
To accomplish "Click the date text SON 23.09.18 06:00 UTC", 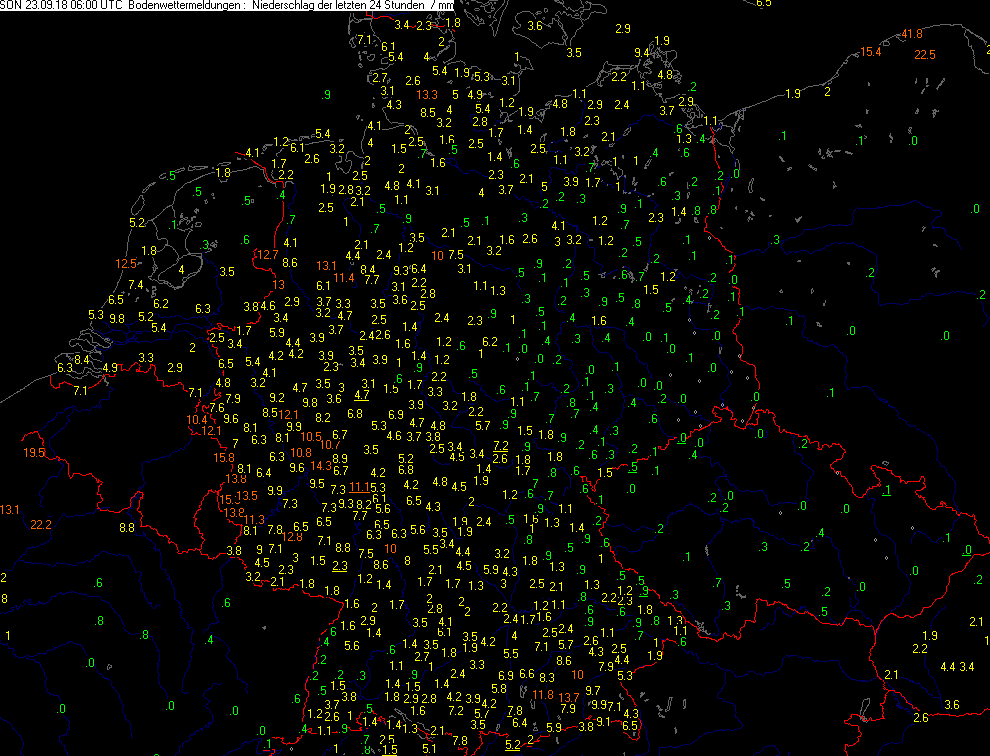I will (62, 5).
